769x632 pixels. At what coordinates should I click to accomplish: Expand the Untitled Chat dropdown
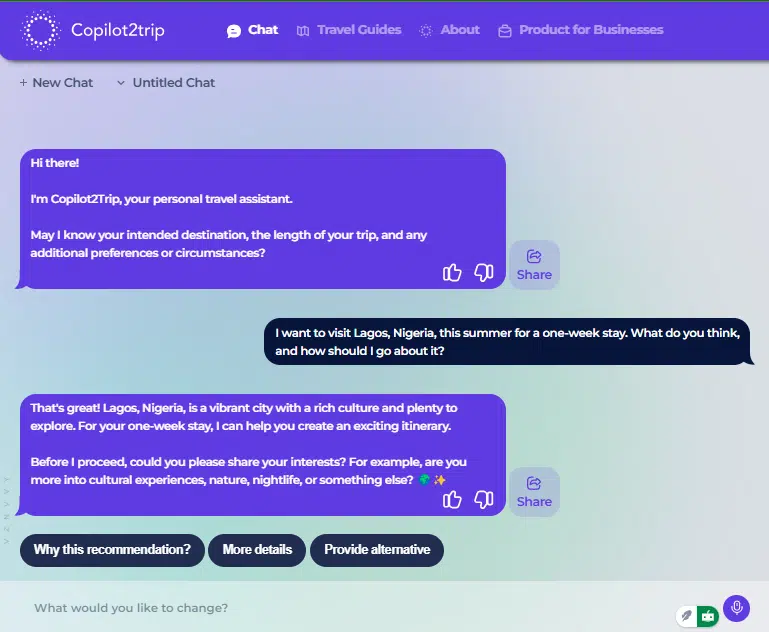pyautogui.click(x=166, y=82)
